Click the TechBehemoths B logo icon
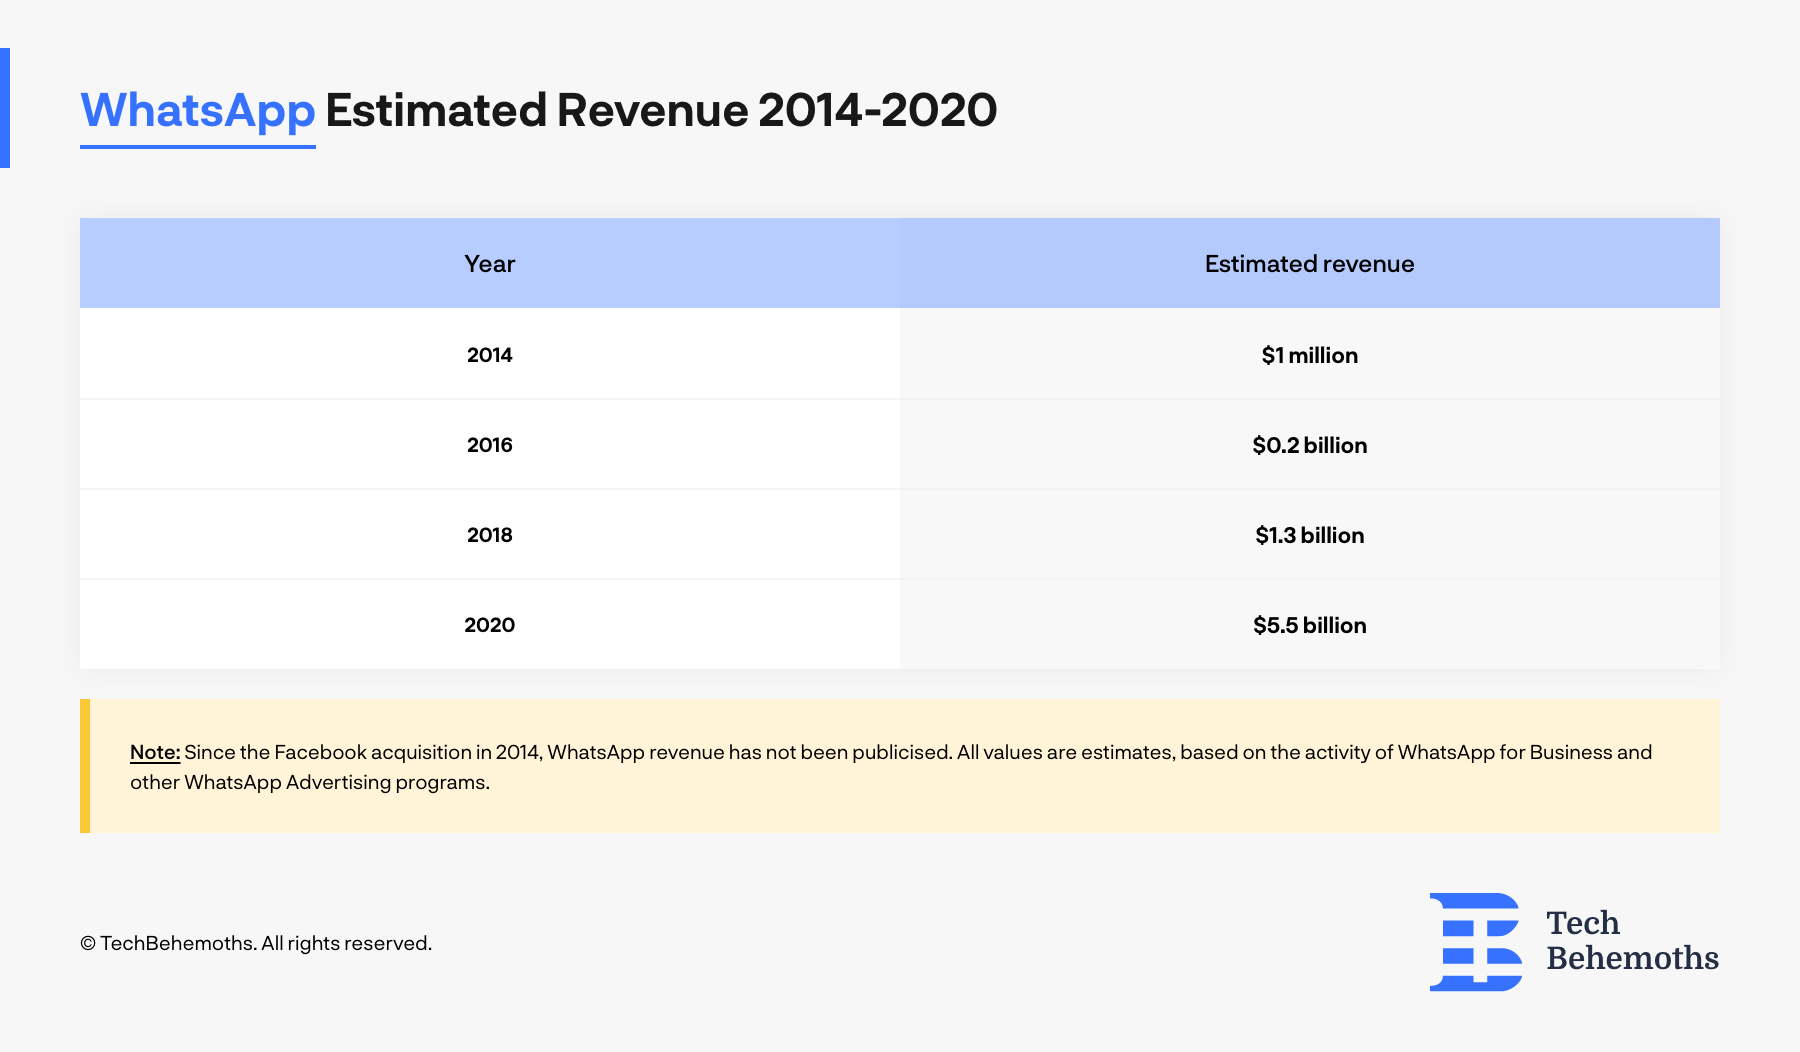 (x=1476, y=942)
